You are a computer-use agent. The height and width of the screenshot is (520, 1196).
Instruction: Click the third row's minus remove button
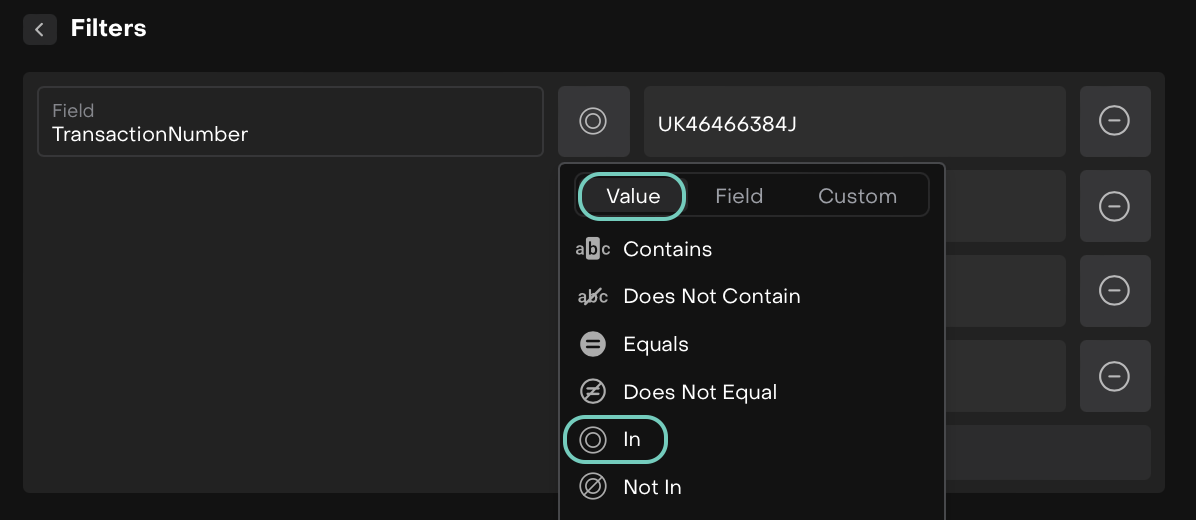(1114, 291)
